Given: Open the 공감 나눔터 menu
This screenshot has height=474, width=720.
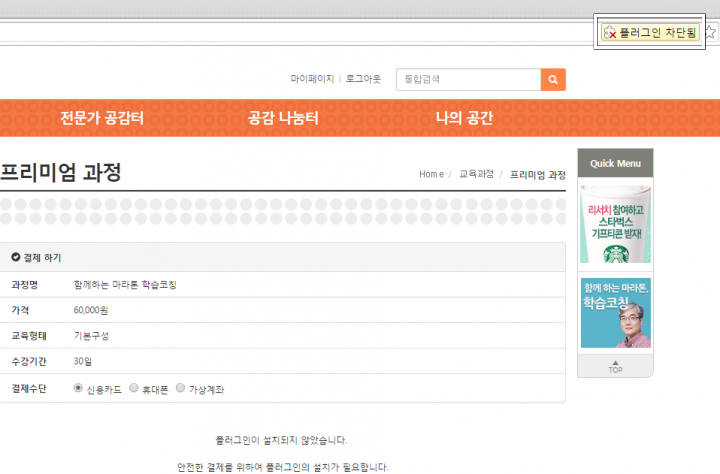Looking at the screenshot, I should tap(283, 118).
